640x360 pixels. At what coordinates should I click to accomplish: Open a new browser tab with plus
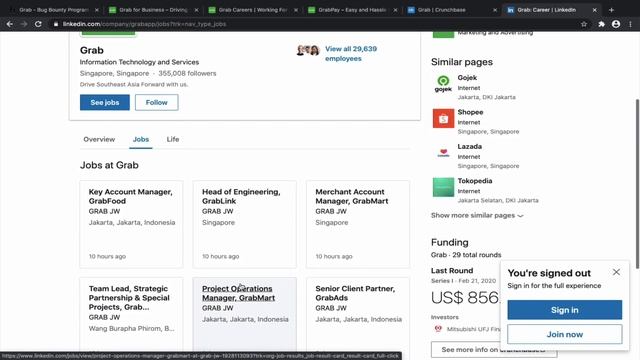point(611,10)
